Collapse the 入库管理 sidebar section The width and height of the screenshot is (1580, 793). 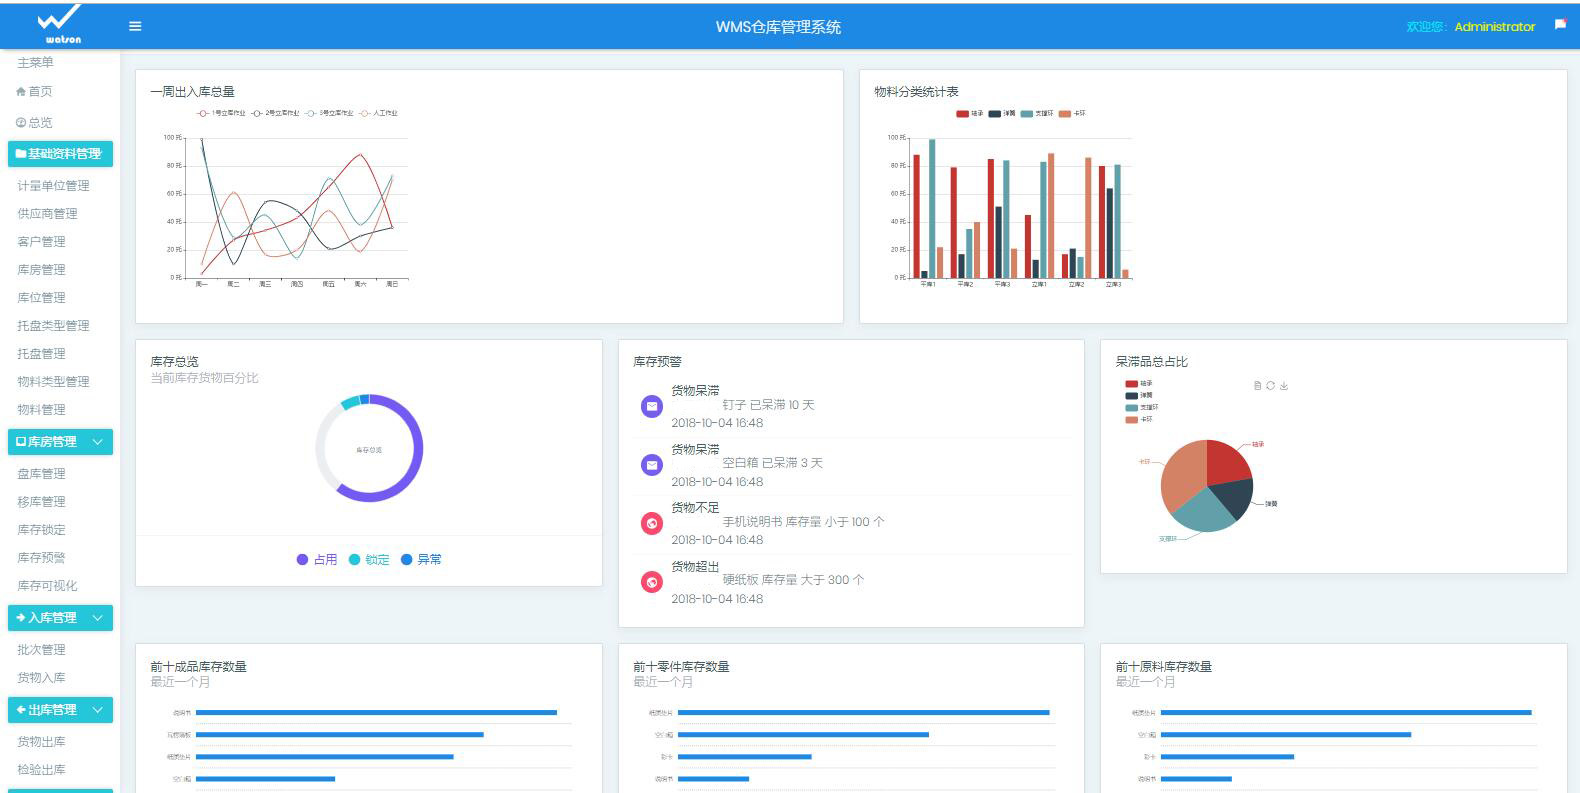[x=97, y=617]
